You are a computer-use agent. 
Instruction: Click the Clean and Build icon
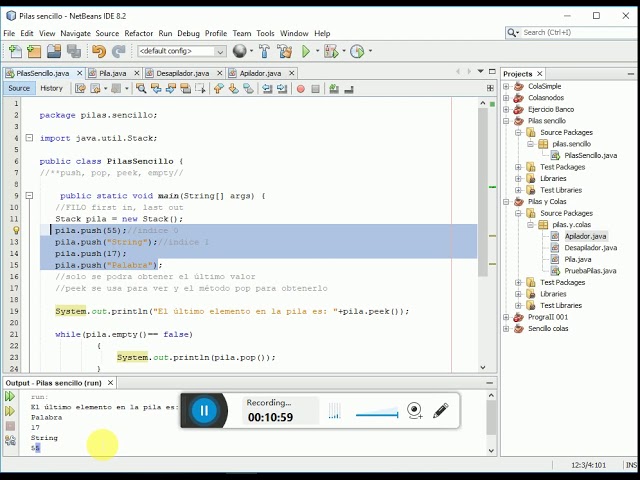(x=284, y=51)
